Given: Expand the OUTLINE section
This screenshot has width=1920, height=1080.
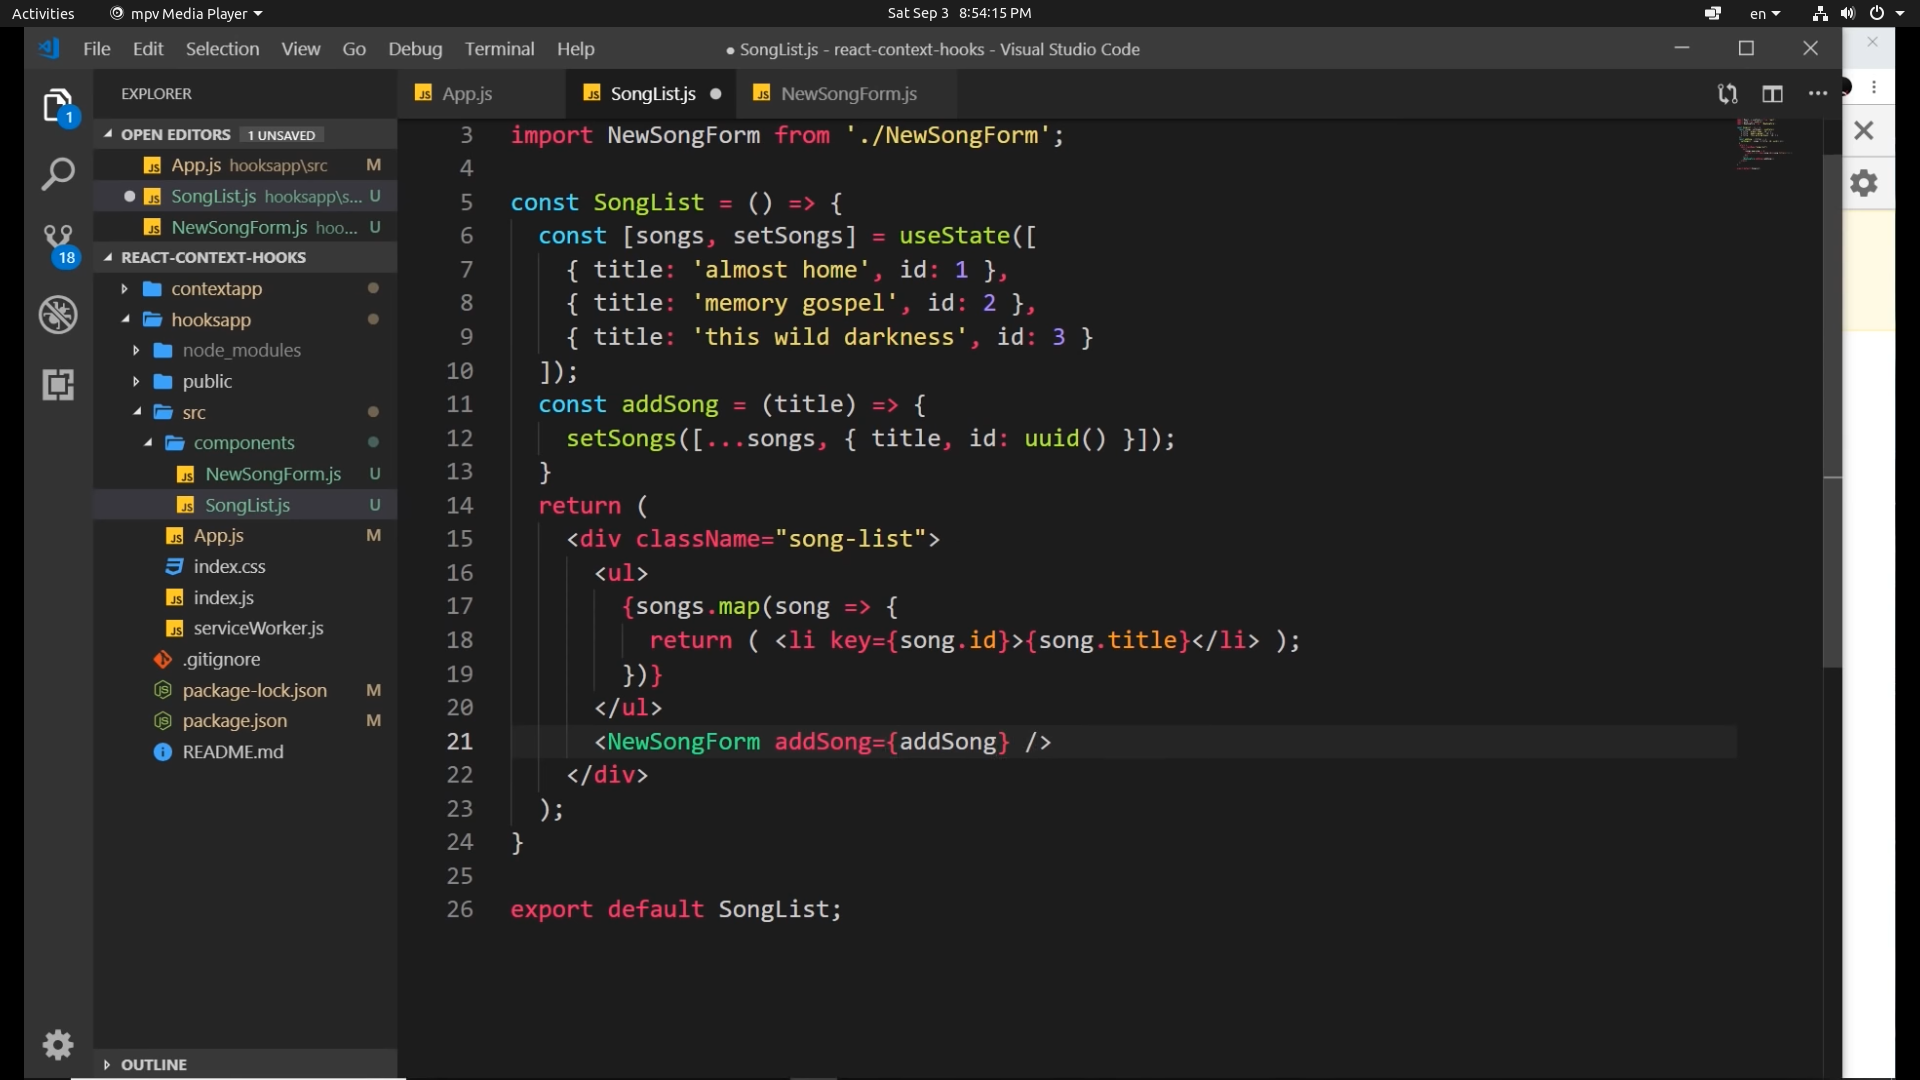Looking at the screenshot, I should coord(153,1065).
